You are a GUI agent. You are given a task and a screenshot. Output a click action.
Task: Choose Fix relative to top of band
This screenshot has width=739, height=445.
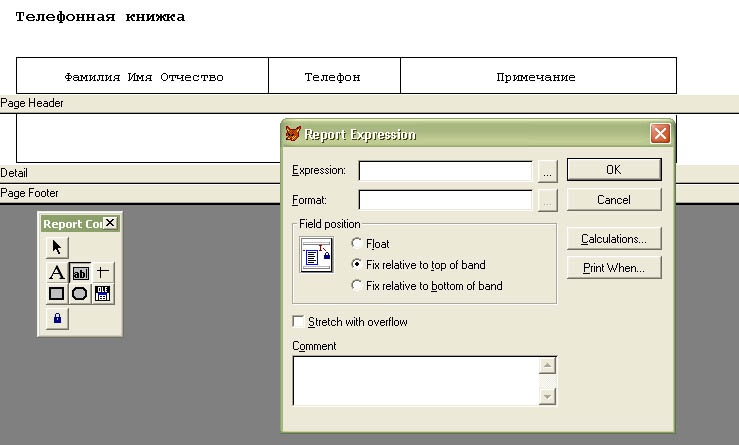pos(357,265)
